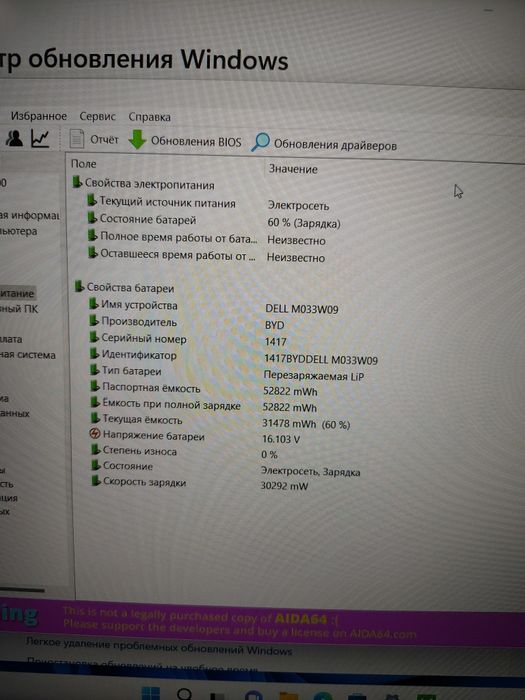Screen dimensions: 525x700
Task: Click icon beside Полное время работы
Action: click(93, 235)
